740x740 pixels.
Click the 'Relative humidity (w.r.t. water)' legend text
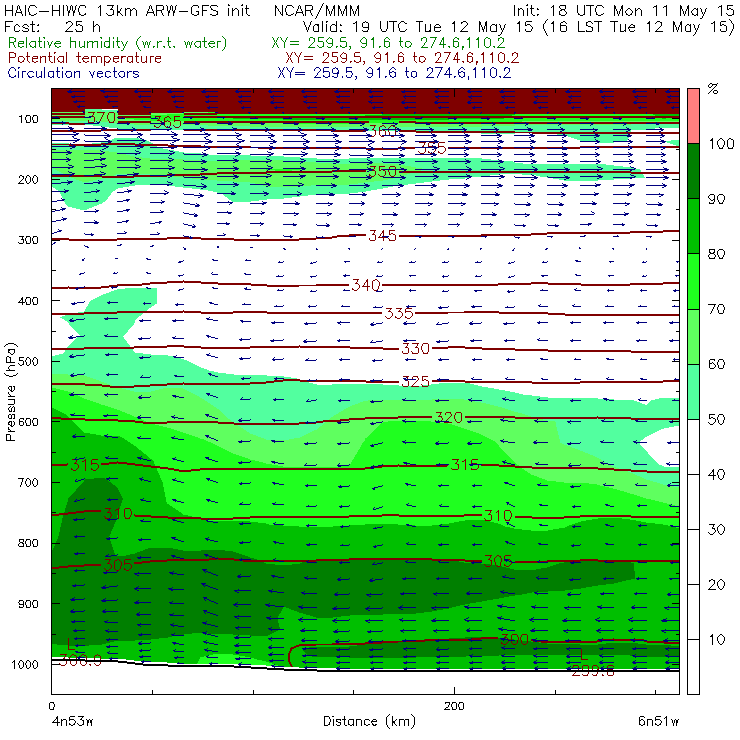(118, 43)
